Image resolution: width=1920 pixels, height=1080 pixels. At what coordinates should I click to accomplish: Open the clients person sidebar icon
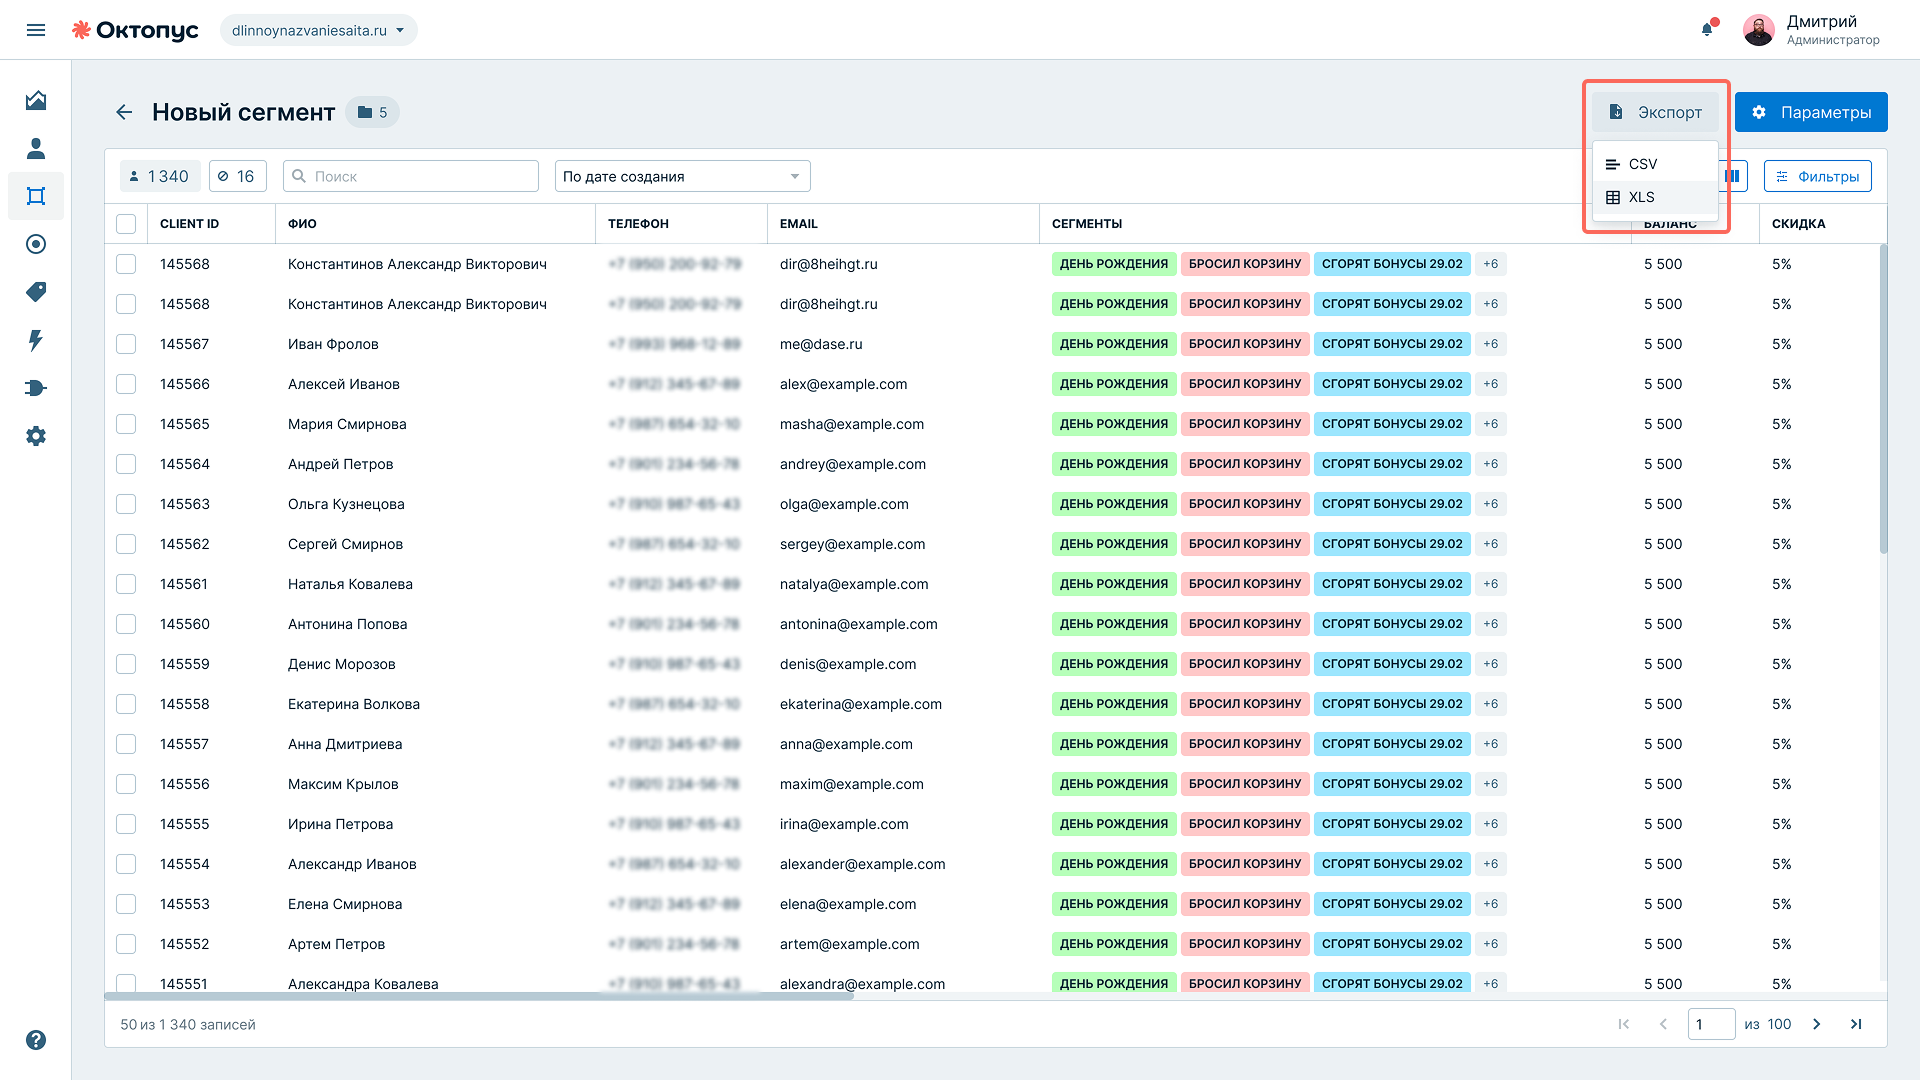[x=36, y=148]
